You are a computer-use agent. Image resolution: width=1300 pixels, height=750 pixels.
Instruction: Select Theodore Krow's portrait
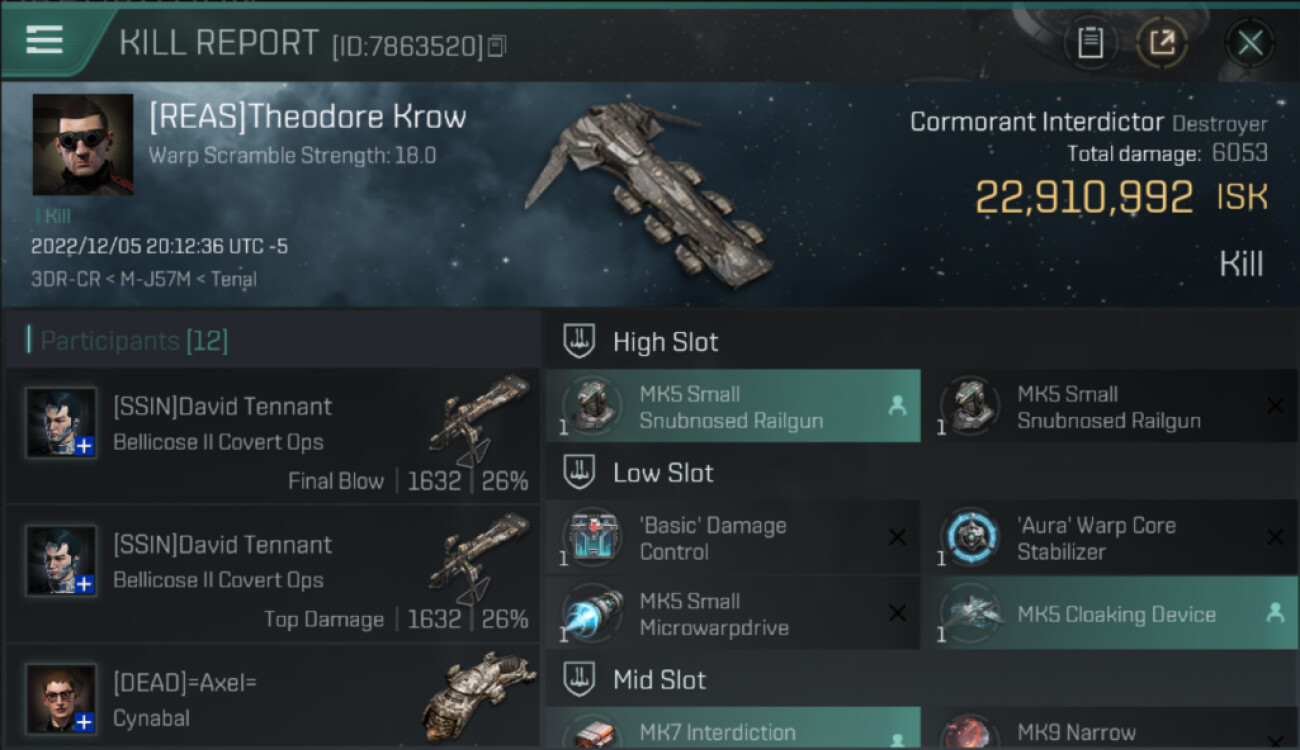83,144
